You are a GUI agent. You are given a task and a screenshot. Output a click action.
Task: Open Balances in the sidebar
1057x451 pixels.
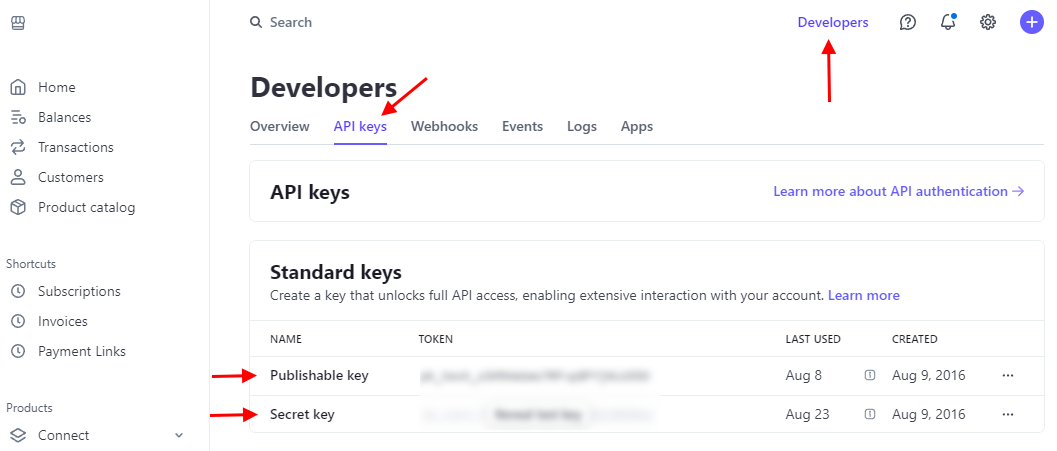pyautogui.click(x=64, y=117)
